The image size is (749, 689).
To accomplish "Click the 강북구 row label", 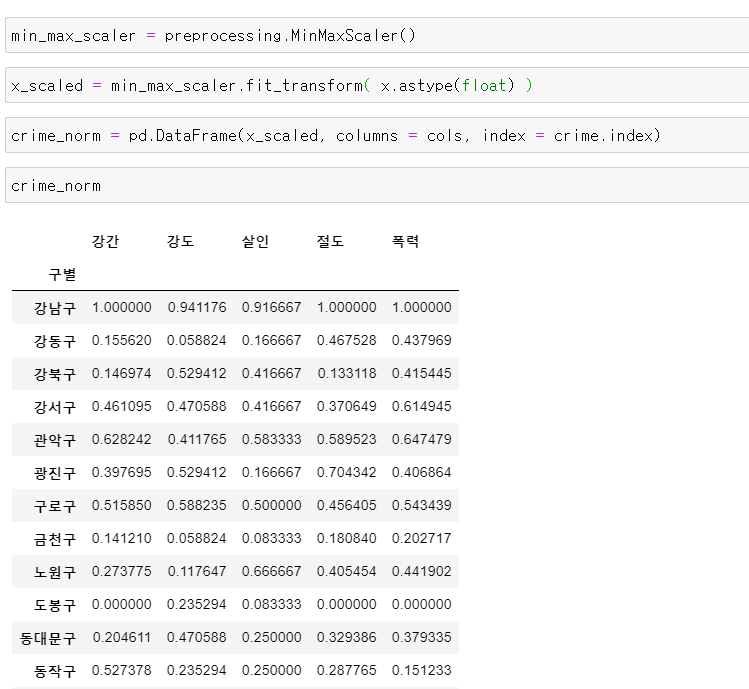I will [x=55, y=374].
